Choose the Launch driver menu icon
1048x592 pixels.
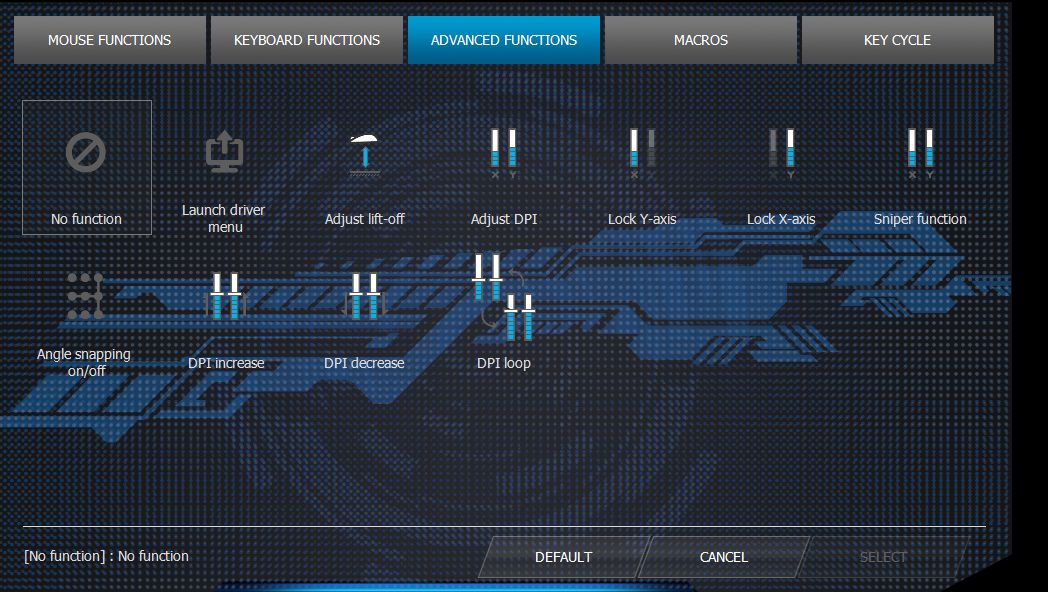[225, 152]
